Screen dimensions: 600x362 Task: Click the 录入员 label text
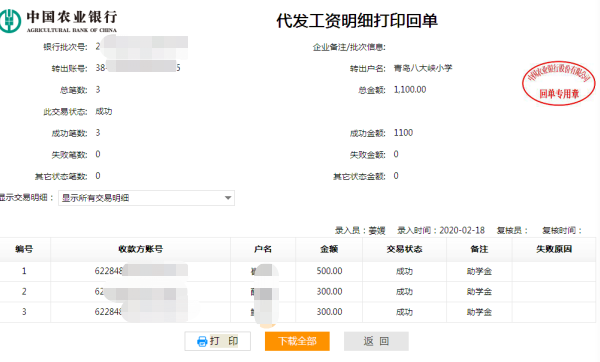351,230
